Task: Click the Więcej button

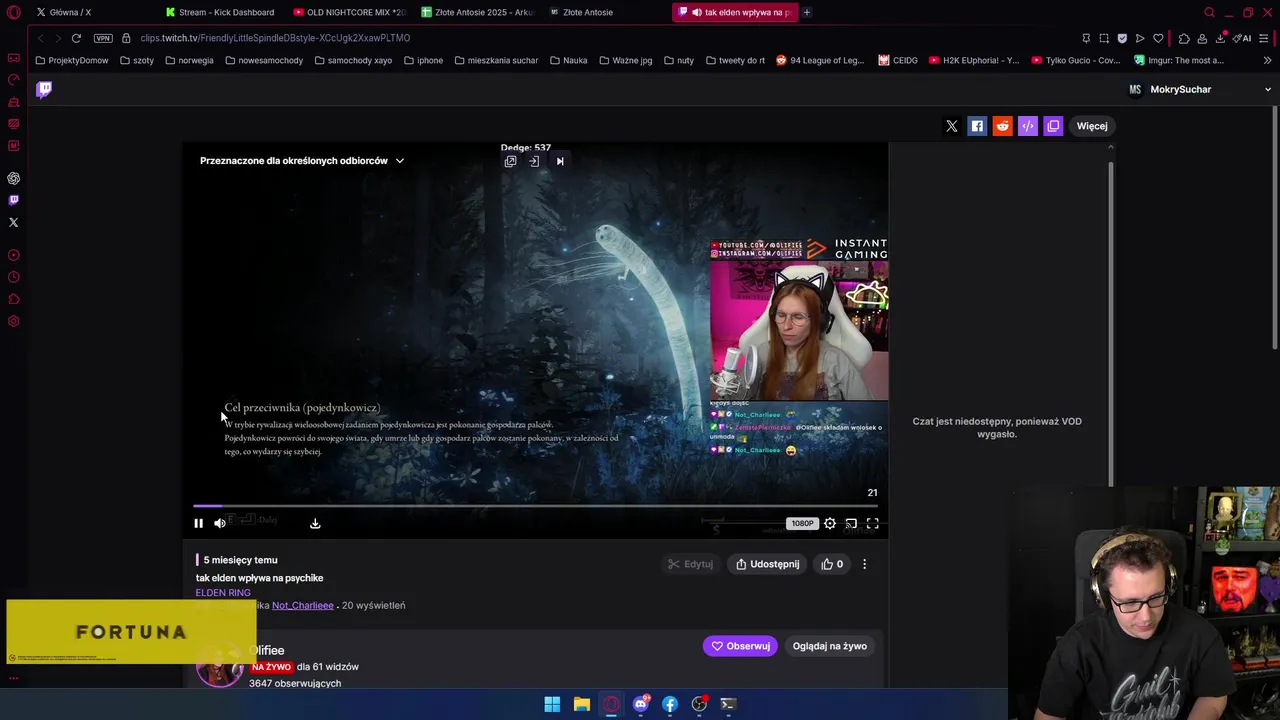Action: pyautogui.click(x=1092, y=126)
